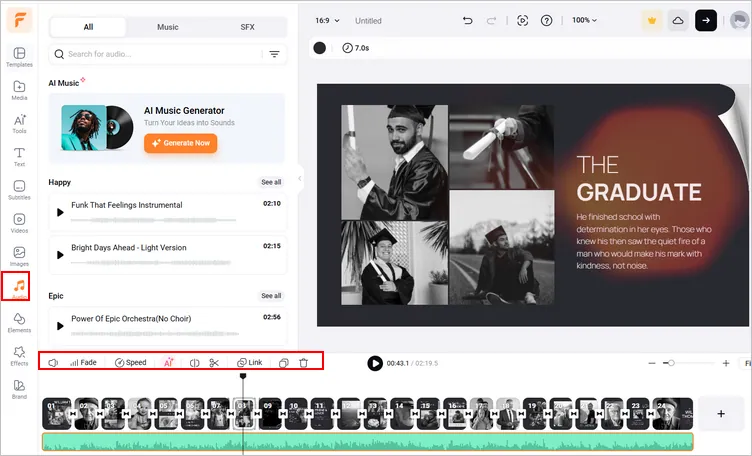The image size is (752, 456).
Task: Add a new scene with plus button
Action: [721, 414]
